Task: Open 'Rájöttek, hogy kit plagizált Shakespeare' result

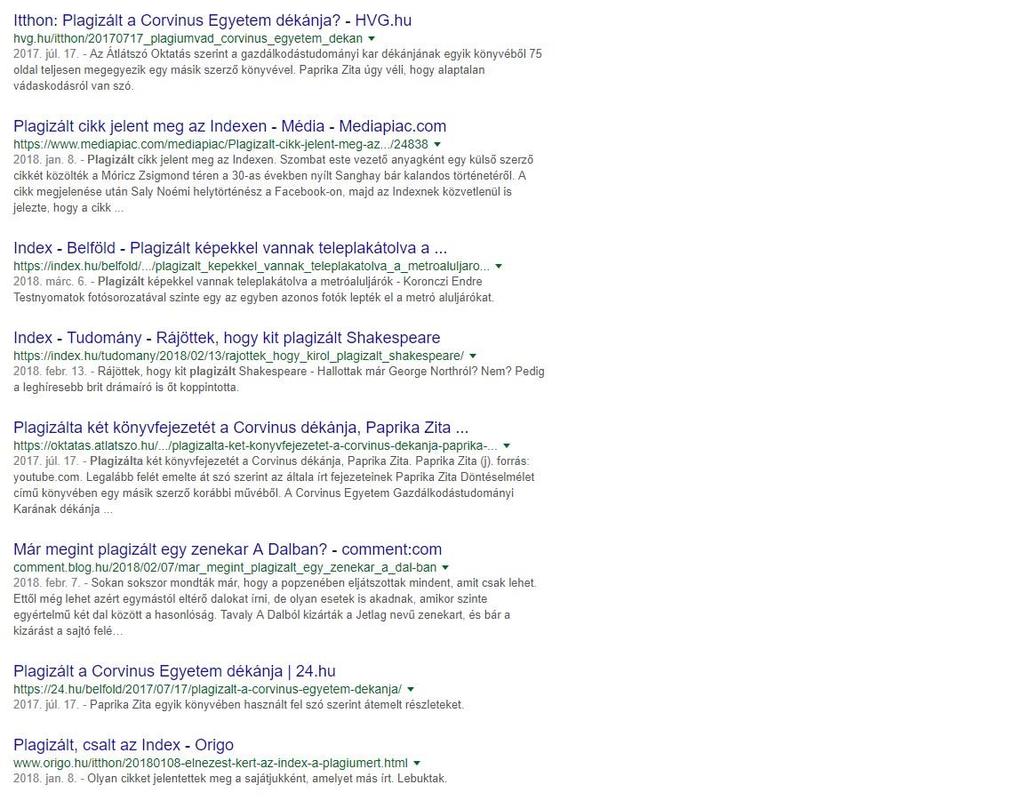Action: pos(227,338)
